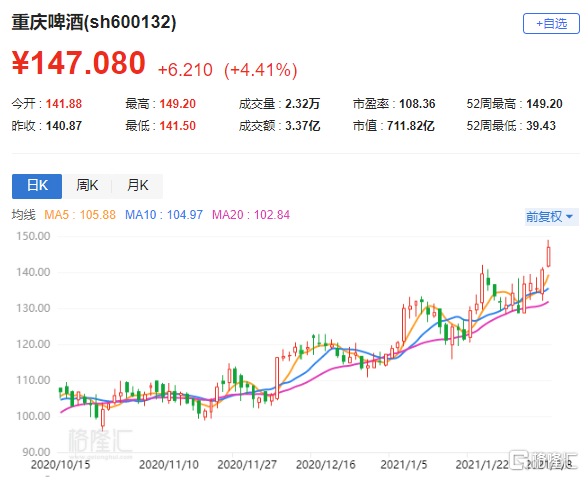Click the 140.00 y-axis label

pos(33,273)
